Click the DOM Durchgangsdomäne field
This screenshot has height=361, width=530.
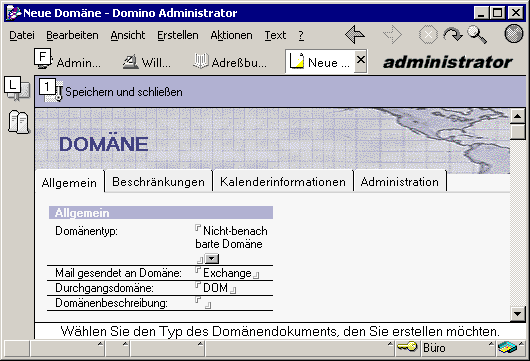coord(216,288)
